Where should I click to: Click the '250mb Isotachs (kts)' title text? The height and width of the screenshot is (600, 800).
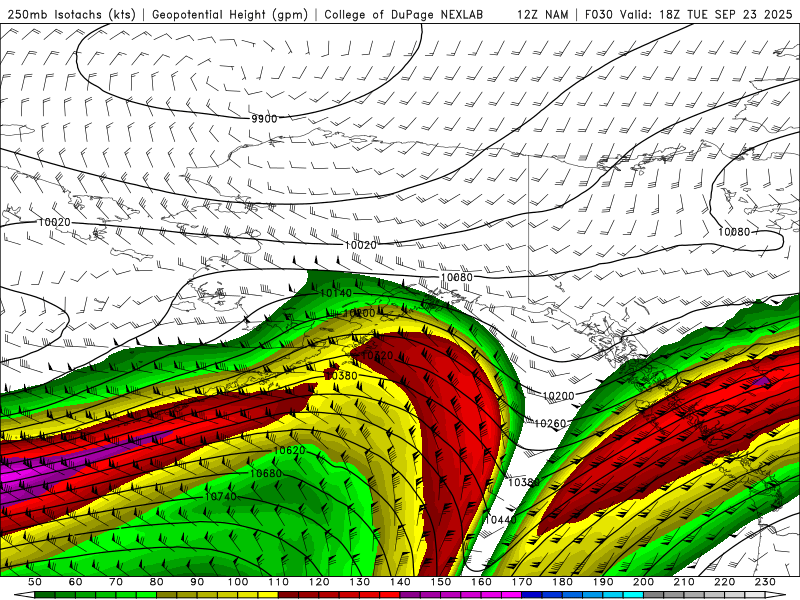pyautogui.click(x=71, y=14)
